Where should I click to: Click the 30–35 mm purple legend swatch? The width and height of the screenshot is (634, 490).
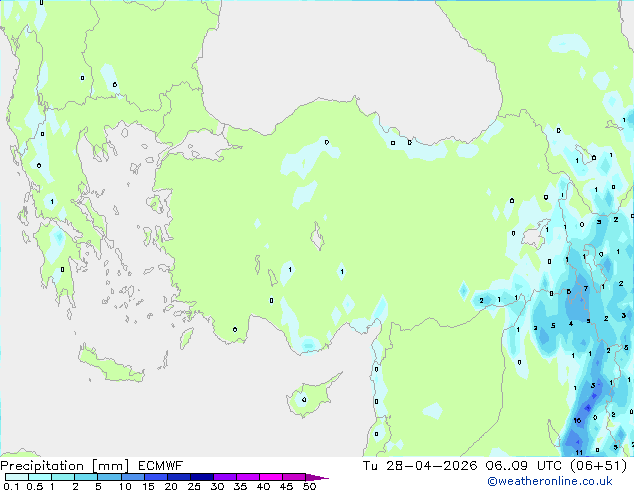click(225, 477)
